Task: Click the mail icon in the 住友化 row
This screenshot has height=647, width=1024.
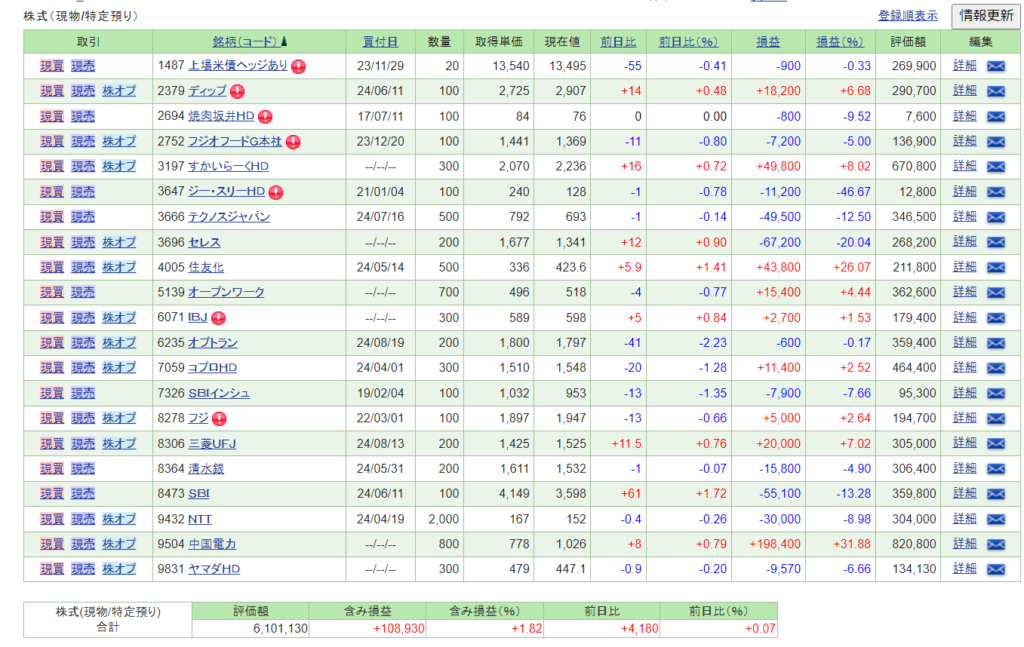Action: [x=995, y=267]
